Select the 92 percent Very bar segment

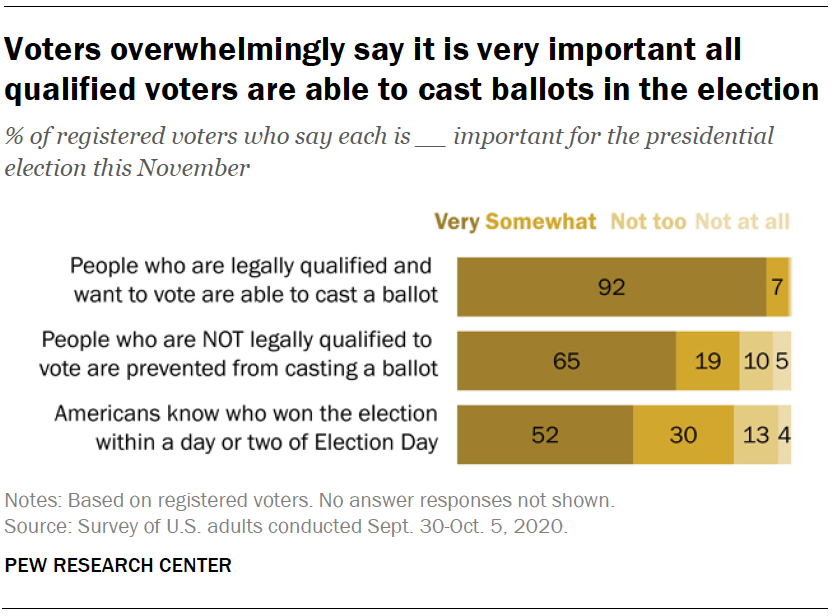coord(612,287)
